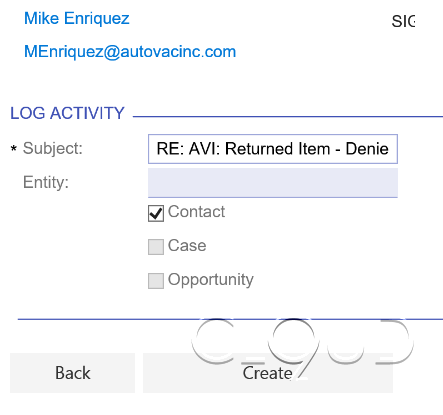443x415 pixels.
Task: Click the Contact label text
Action: 196,212
